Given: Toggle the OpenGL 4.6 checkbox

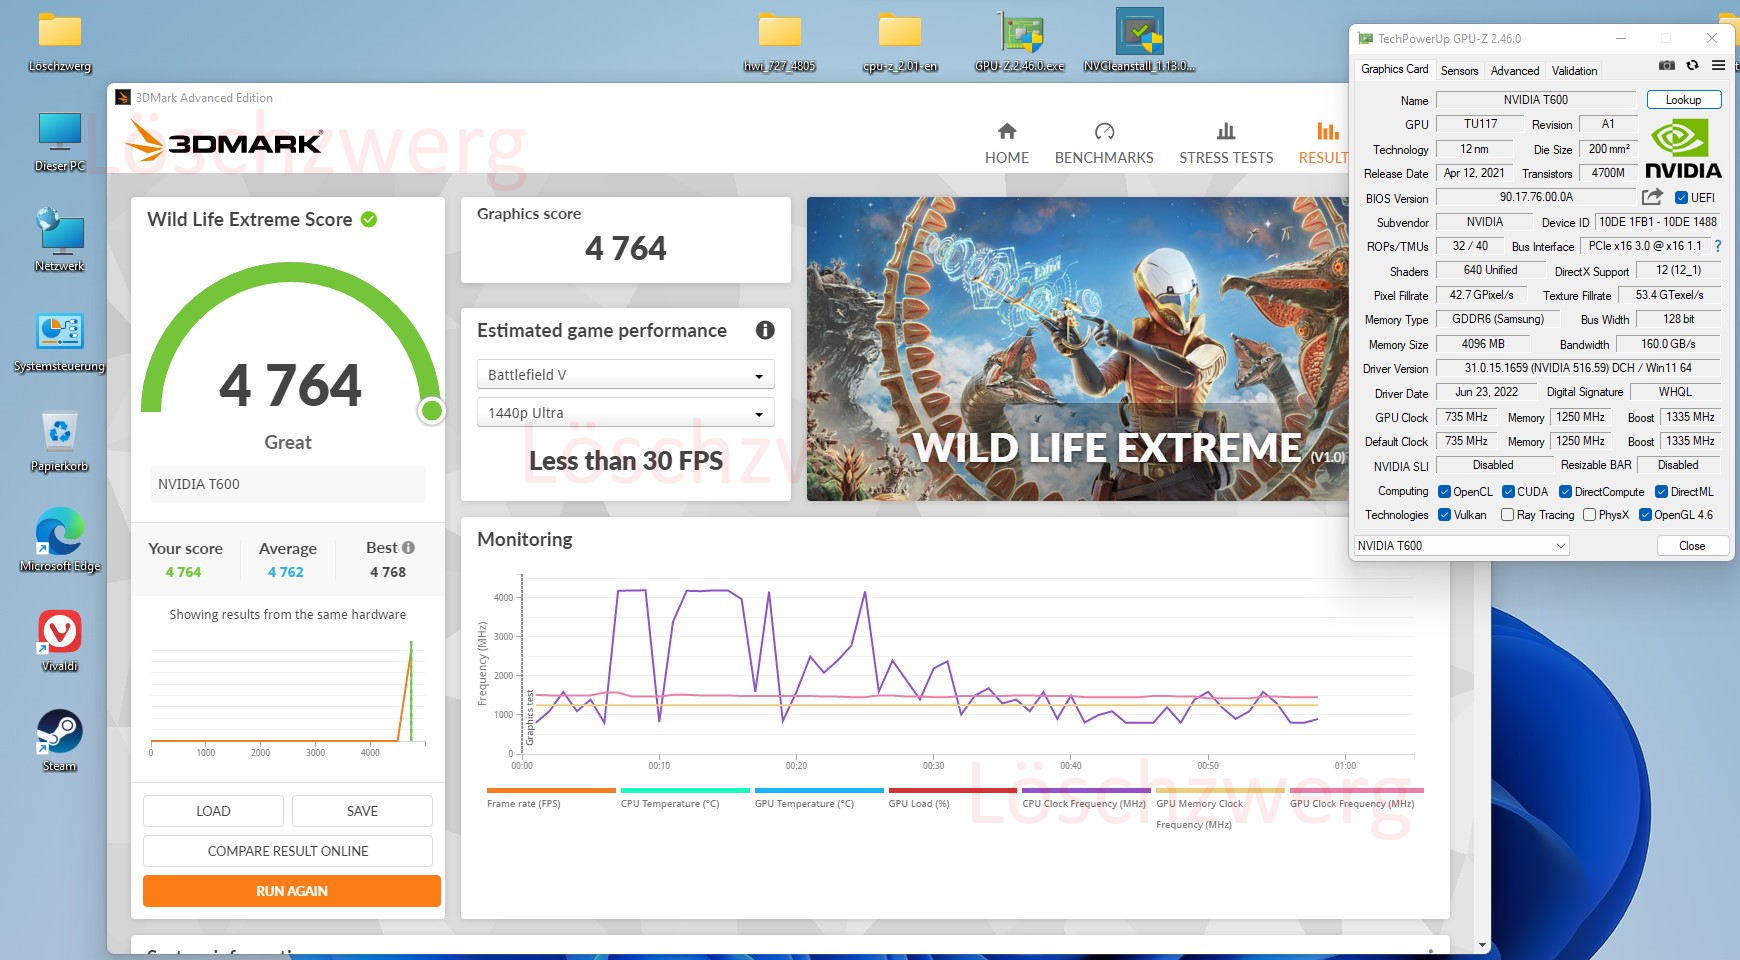Looking at the screenshot, I should click(x=1645, y=515).
